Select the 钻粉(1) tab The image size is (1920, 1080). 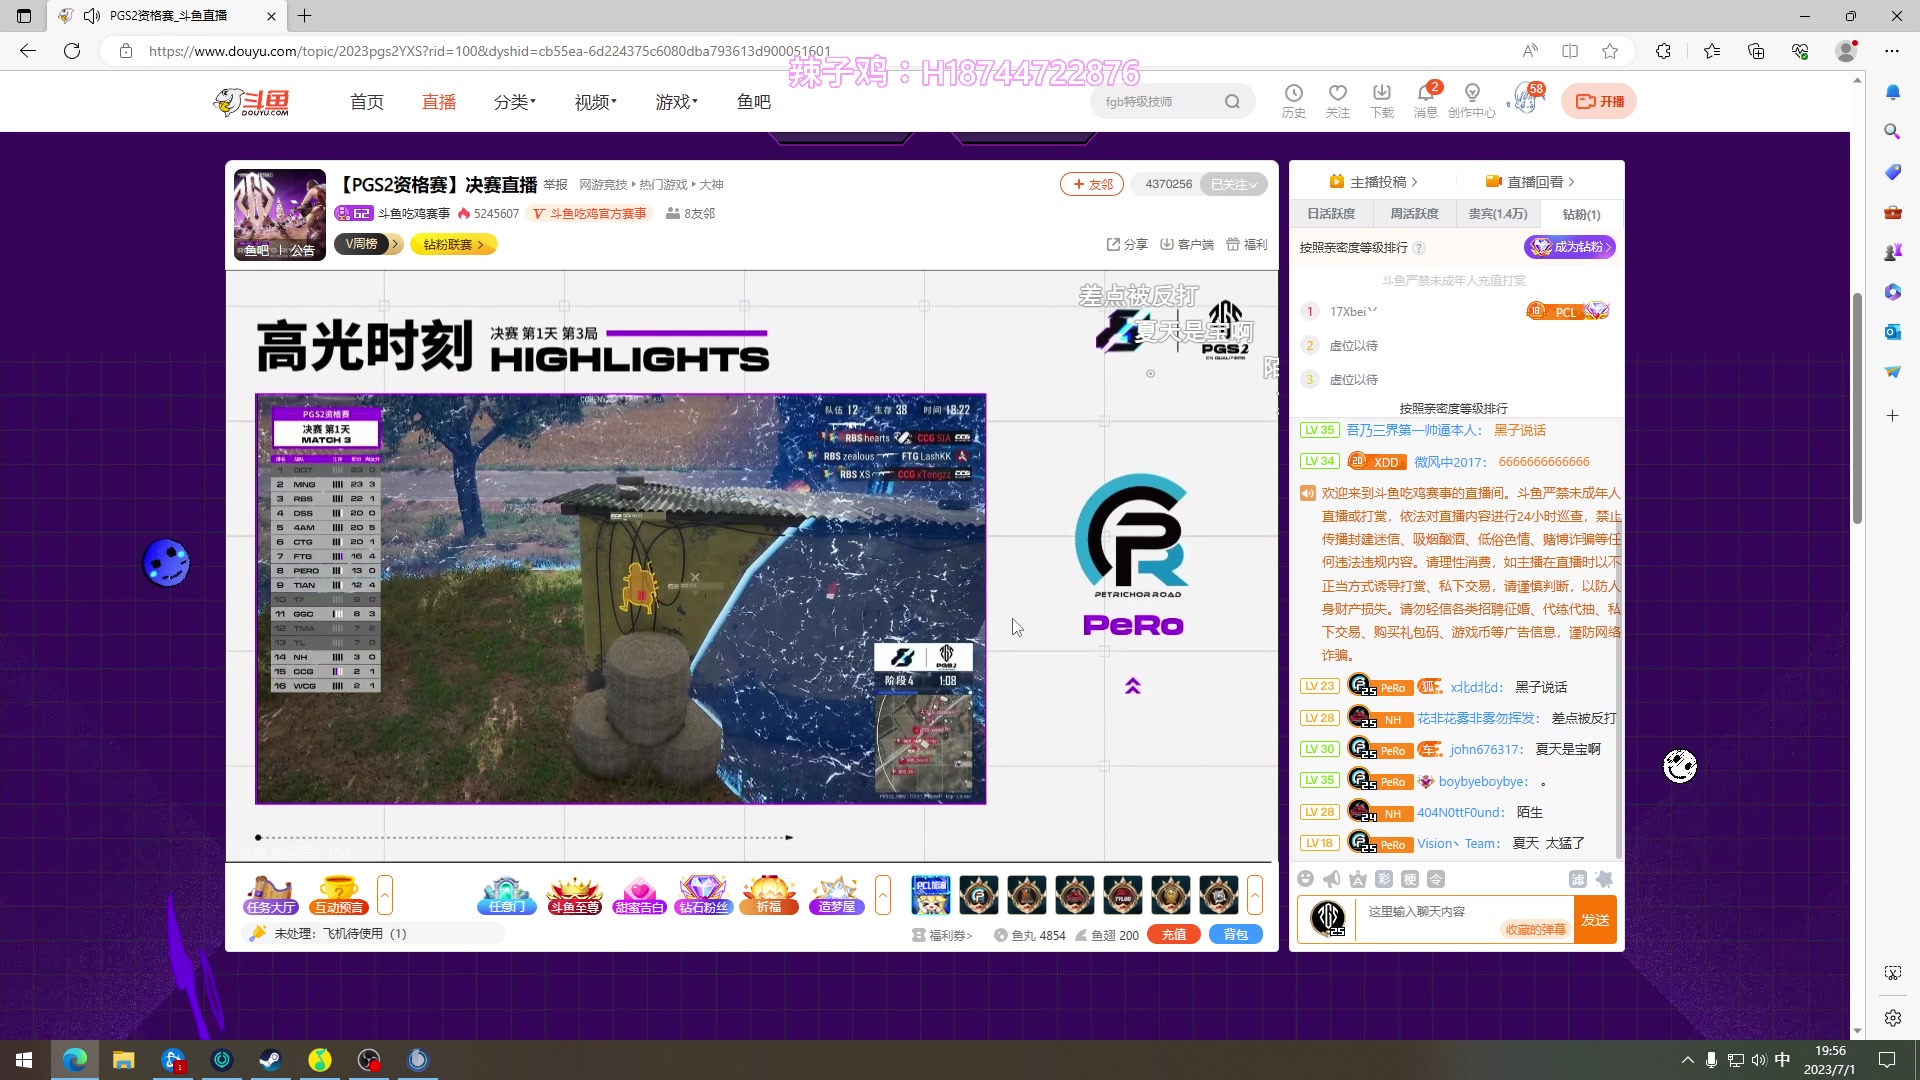[1581, 214]
